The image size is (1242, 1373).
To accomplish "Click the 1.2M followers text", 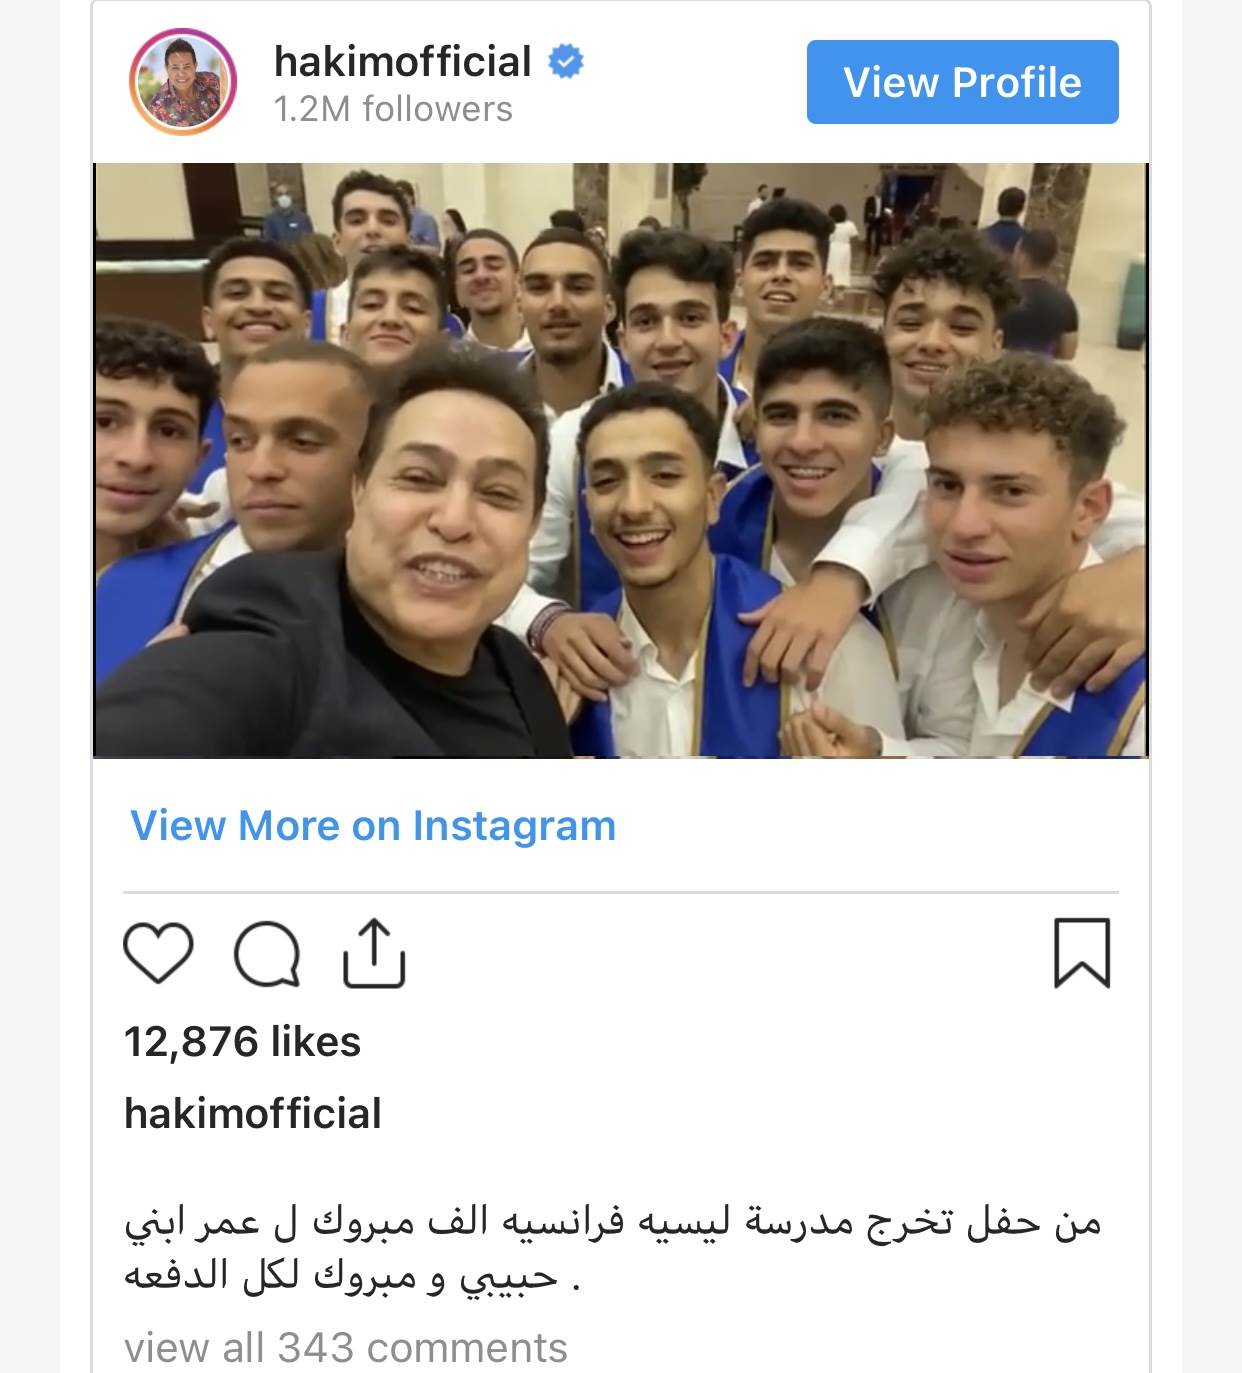I will click(x=393, y=109).
